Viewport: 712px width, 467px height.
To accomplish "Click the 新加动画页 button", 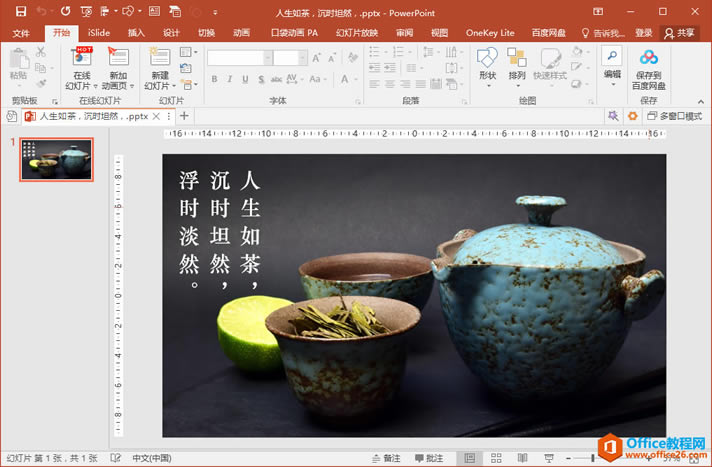I will pos(118,68).
